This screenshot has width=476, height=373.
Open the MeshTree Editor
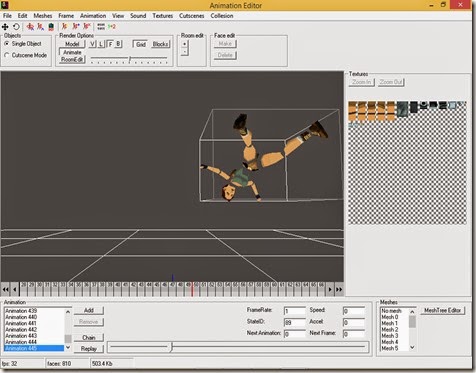tap(442, 310)
